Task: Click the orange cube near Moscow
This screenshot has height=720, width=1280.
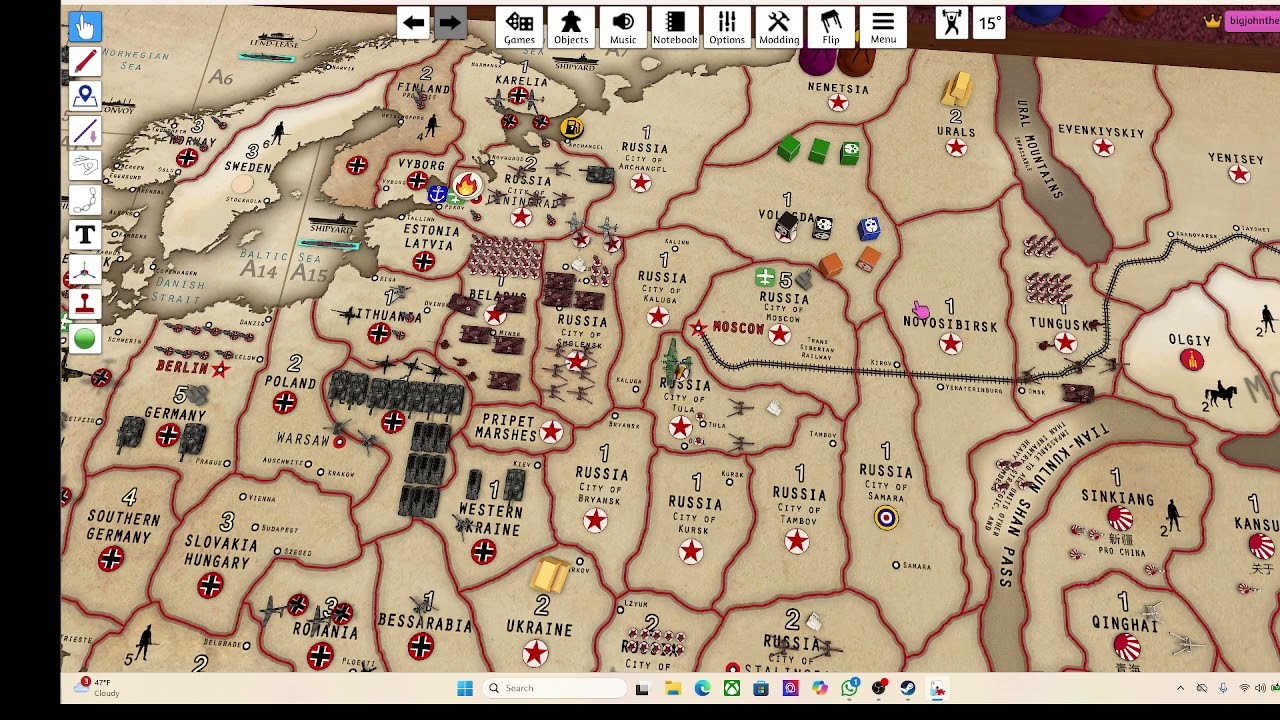Action: pos(831,265)
